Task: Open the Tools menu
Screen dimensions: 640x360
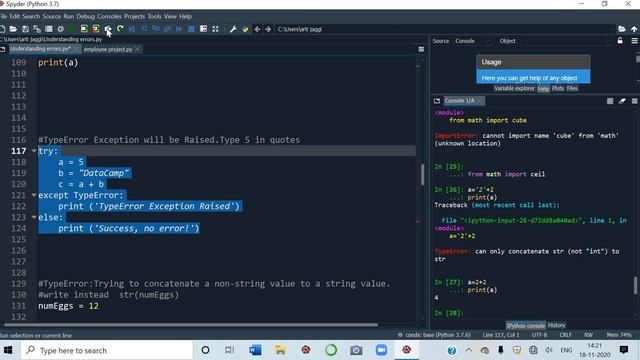Action: click(x=154, y=16)
